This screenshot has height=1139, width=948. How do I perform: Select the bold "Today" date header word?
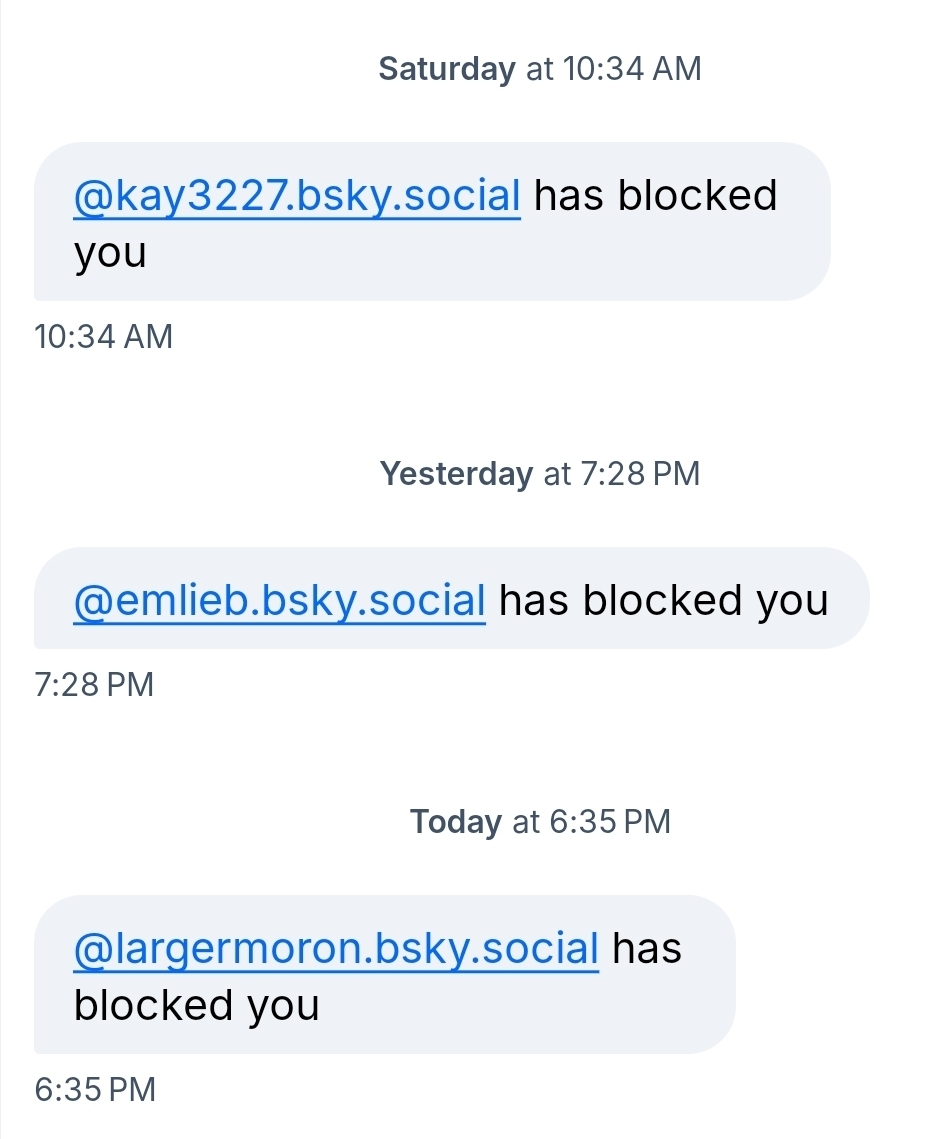pyautogui.click(x=455, y=822)
